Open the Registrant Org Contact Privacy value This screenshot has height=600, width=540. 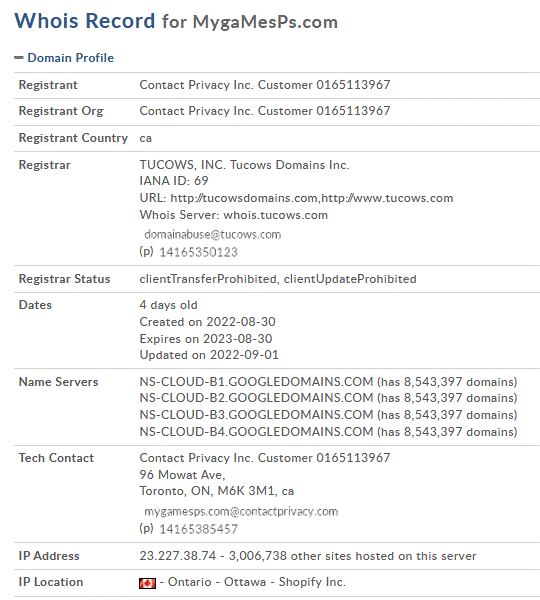point(265,111)
